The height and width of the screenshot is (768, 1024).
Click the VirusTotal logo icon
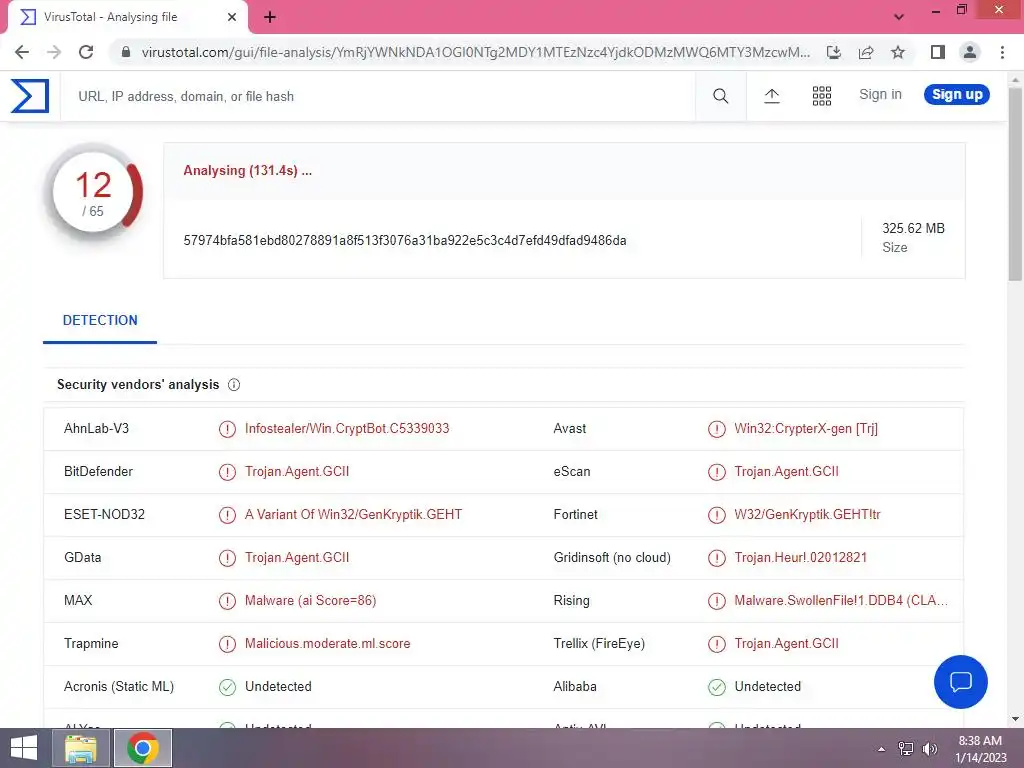coord(30,96)
